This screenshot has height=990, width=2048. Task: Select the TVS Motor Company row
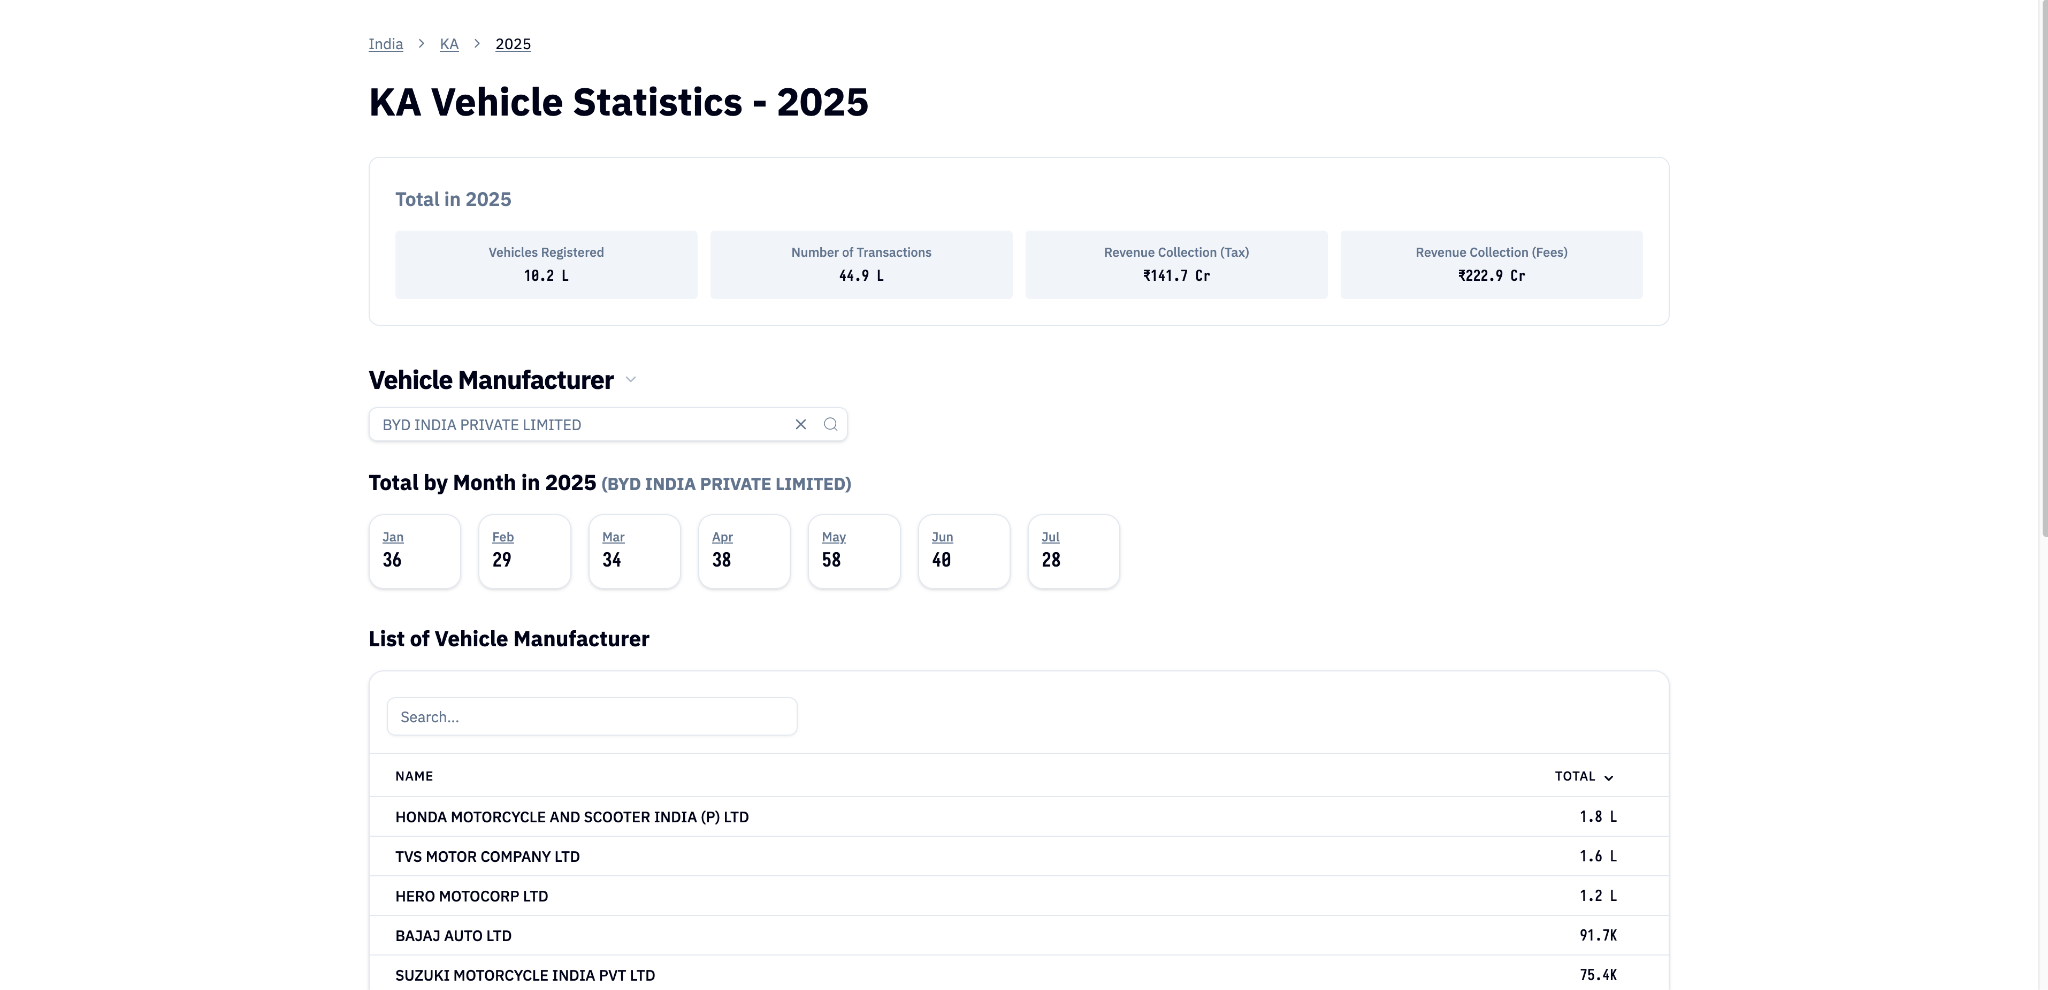pyautogui.click(x=487, y=857)
